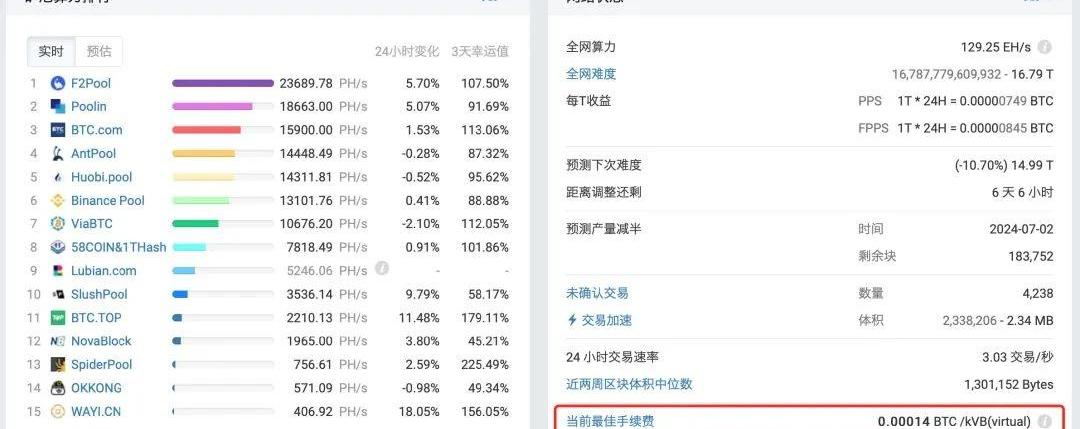Switch to the 预估 tab

coord(99,52)
